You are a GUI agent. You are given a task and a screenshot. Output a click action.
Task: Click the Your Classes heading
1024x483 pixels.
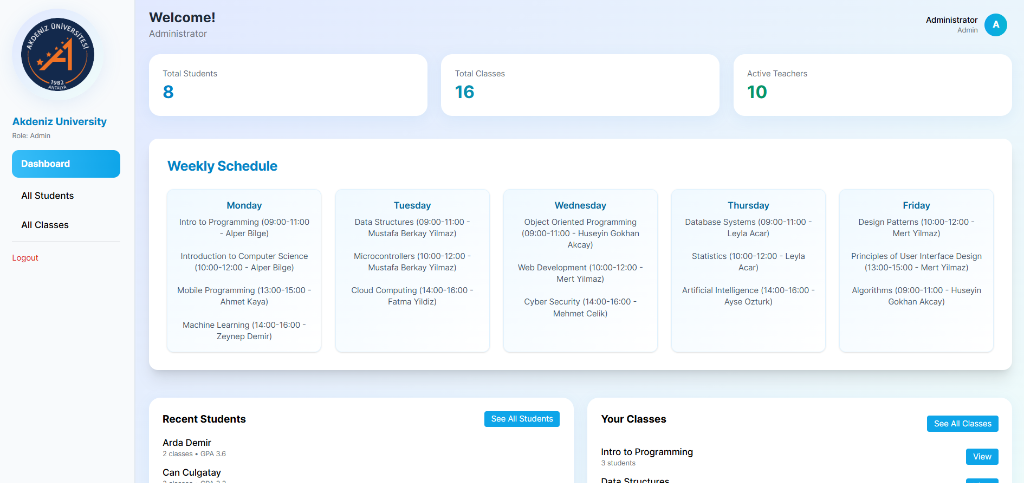coord(633,419)
